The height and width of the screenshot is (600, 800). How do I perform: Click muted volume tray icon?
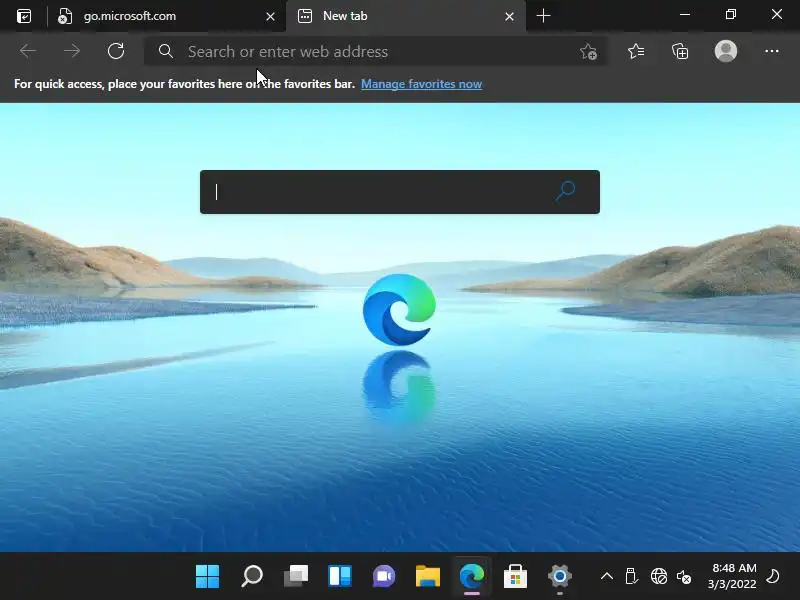(x=684, y=577)
